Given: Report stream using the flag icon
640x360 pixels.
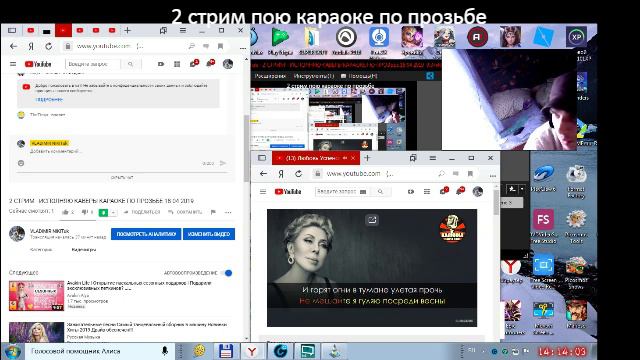Looking at the screenshot, I should pos(213,212).
